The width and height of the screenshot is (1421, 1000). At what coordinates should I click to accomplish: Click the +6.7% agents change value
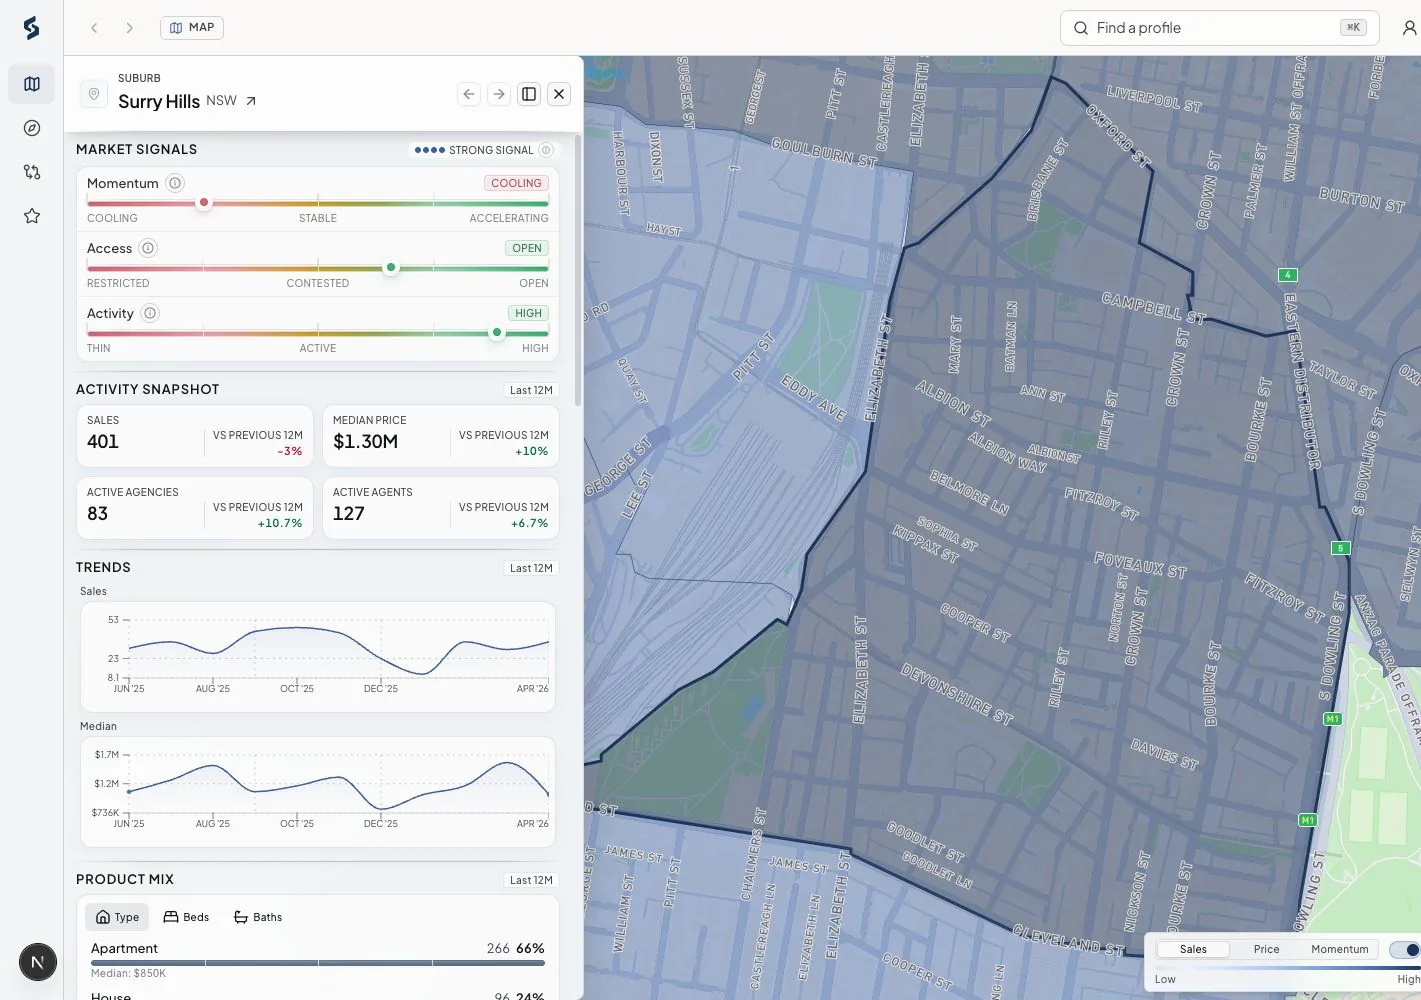(x=530, y=523)
